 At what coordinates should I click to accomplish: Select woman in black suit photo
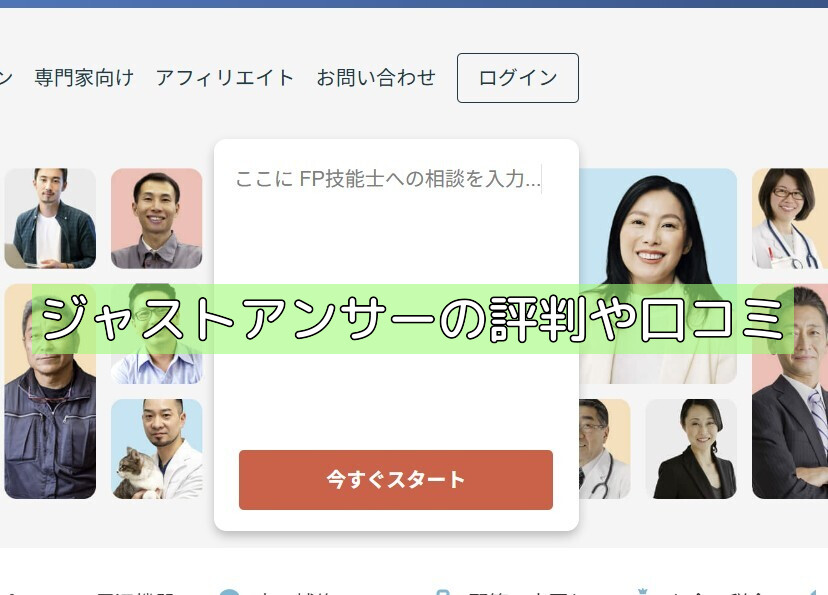coord(691,449)
